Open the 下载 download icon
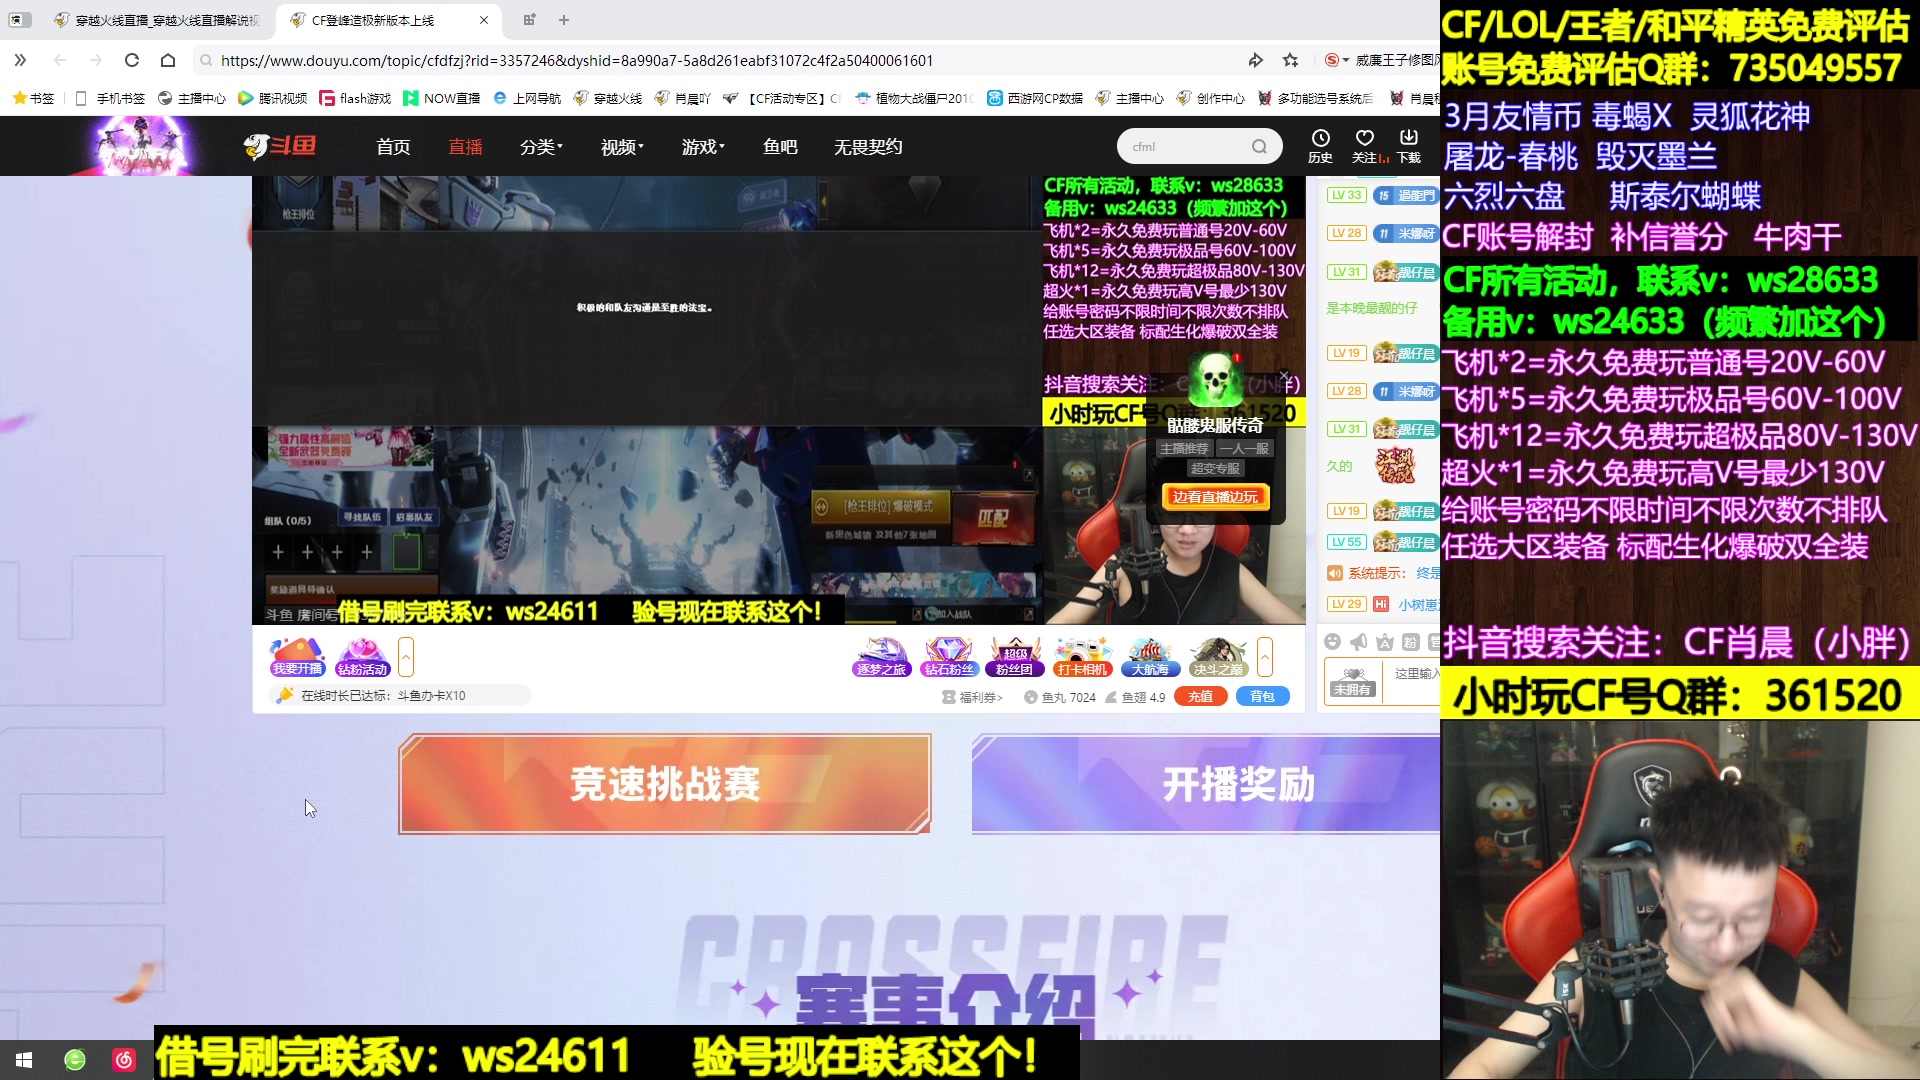 1409,145
